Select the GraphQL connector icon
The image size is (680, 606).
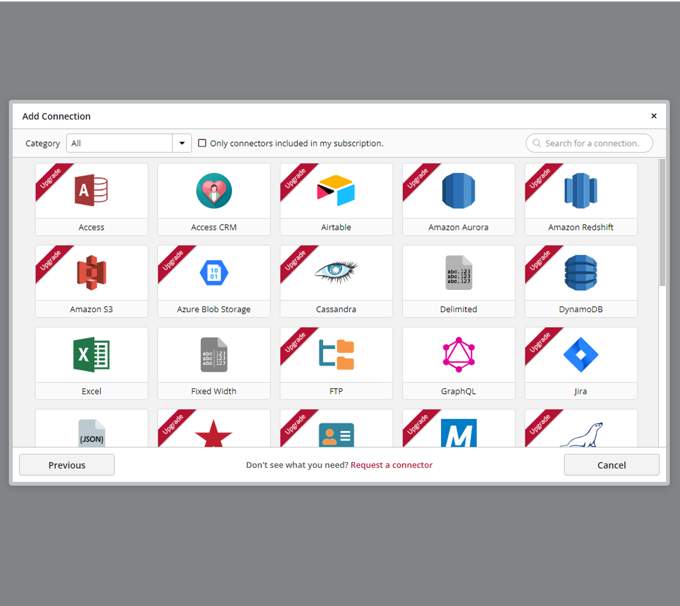pyautogui.click(x=458, y=354)
